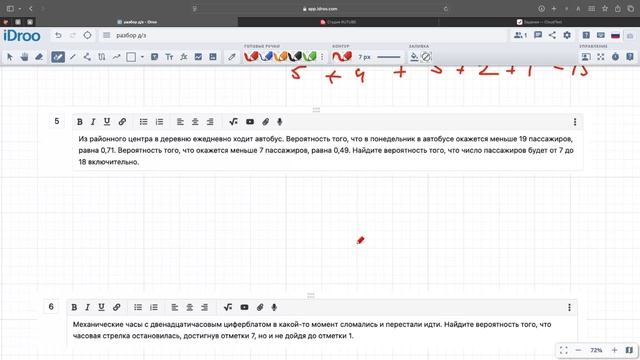
Task: Activate the freehand pen tool
Action: pos(58,57)
